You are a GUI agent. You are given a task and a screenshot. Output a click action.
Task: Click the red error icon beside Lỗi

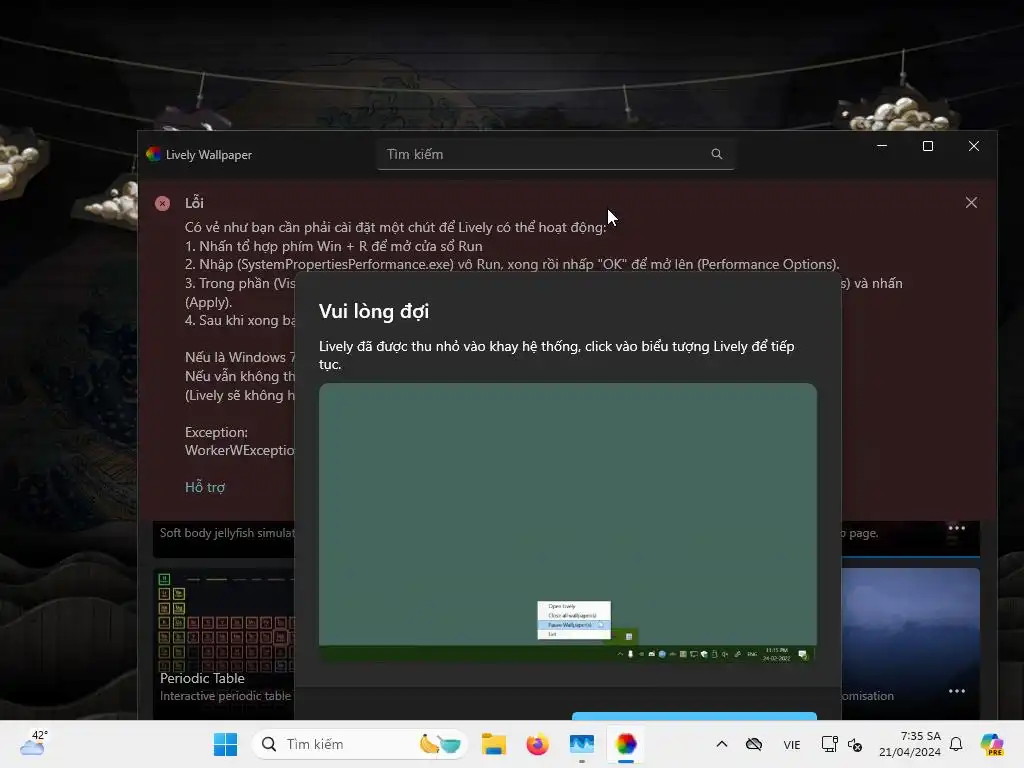[x=163, y=203]
